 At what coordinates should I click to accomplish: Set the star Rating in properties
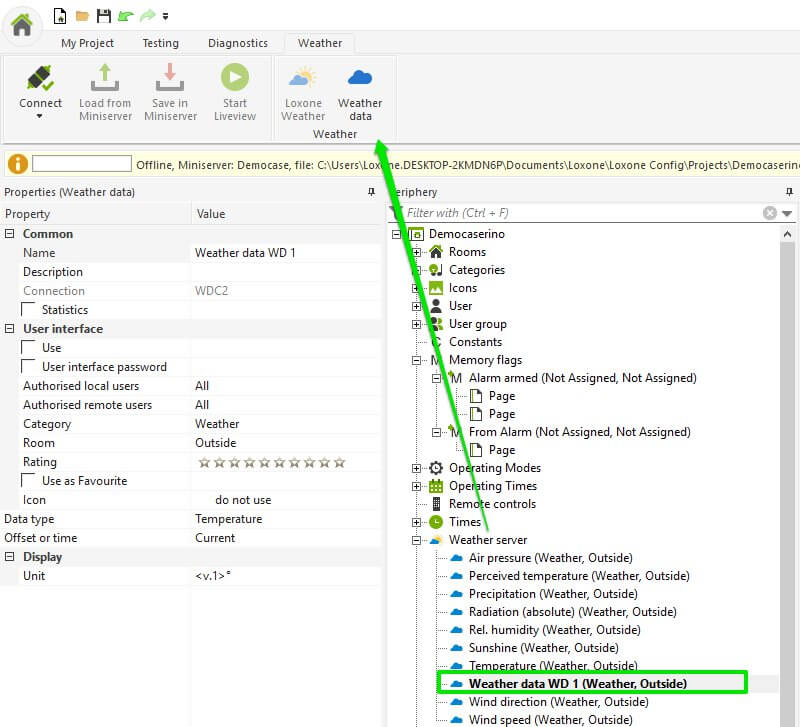coord(271,462)
